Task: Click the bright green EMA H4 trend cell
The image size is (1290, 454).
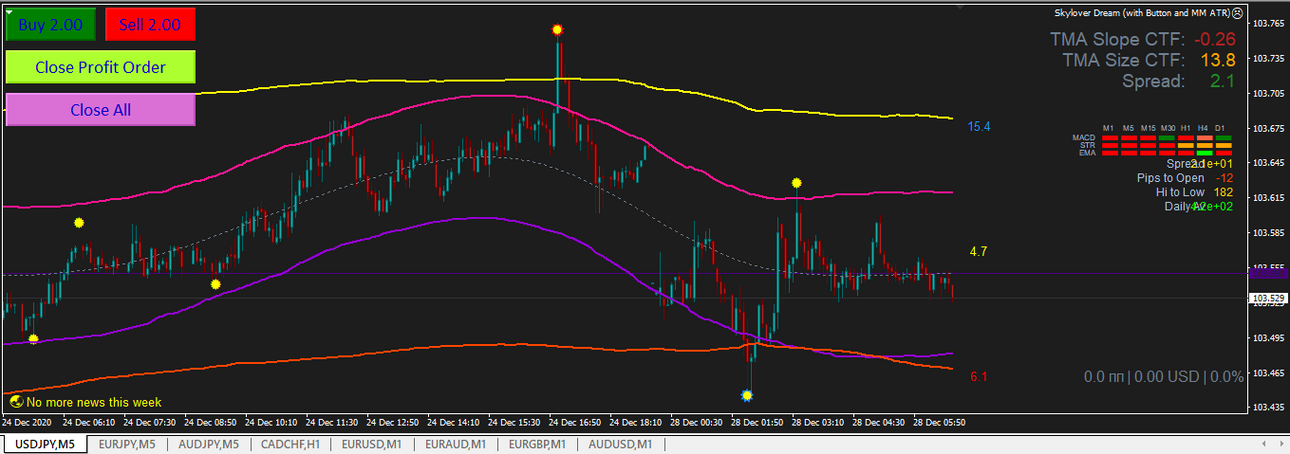Action: click(1205, 153)
